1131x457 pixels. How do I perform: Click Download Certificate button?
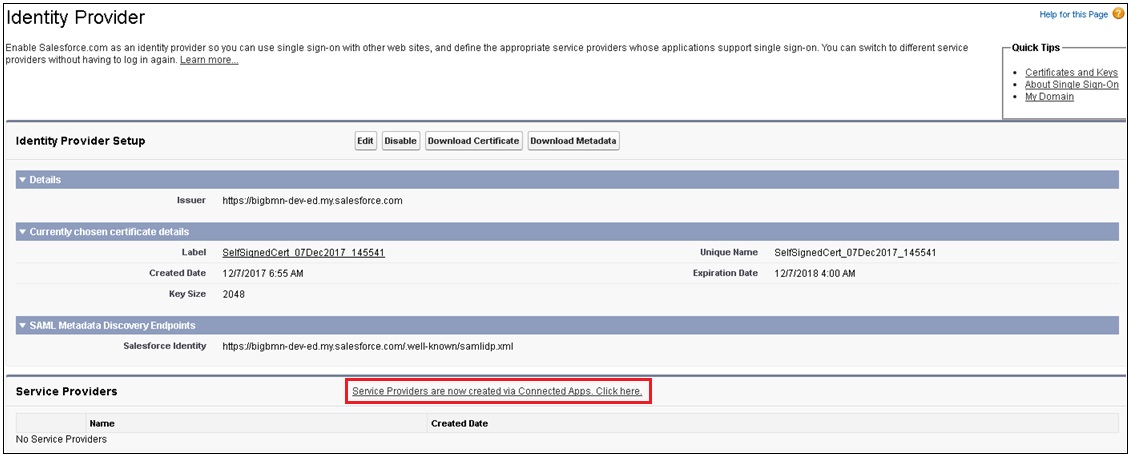(473, 141)
